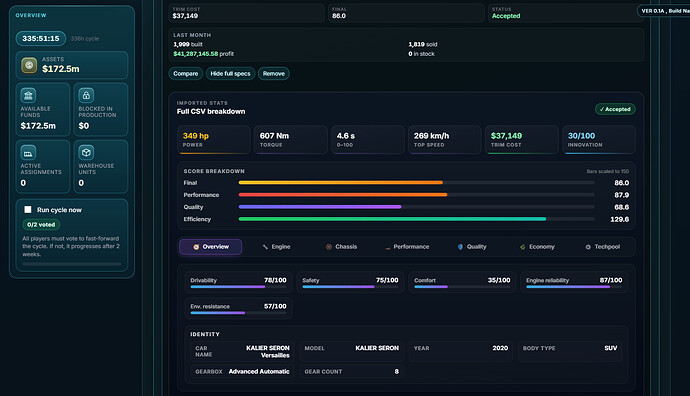
Task: Open the Engine tab
Action: pyautogui.click(x=276, y=247)
